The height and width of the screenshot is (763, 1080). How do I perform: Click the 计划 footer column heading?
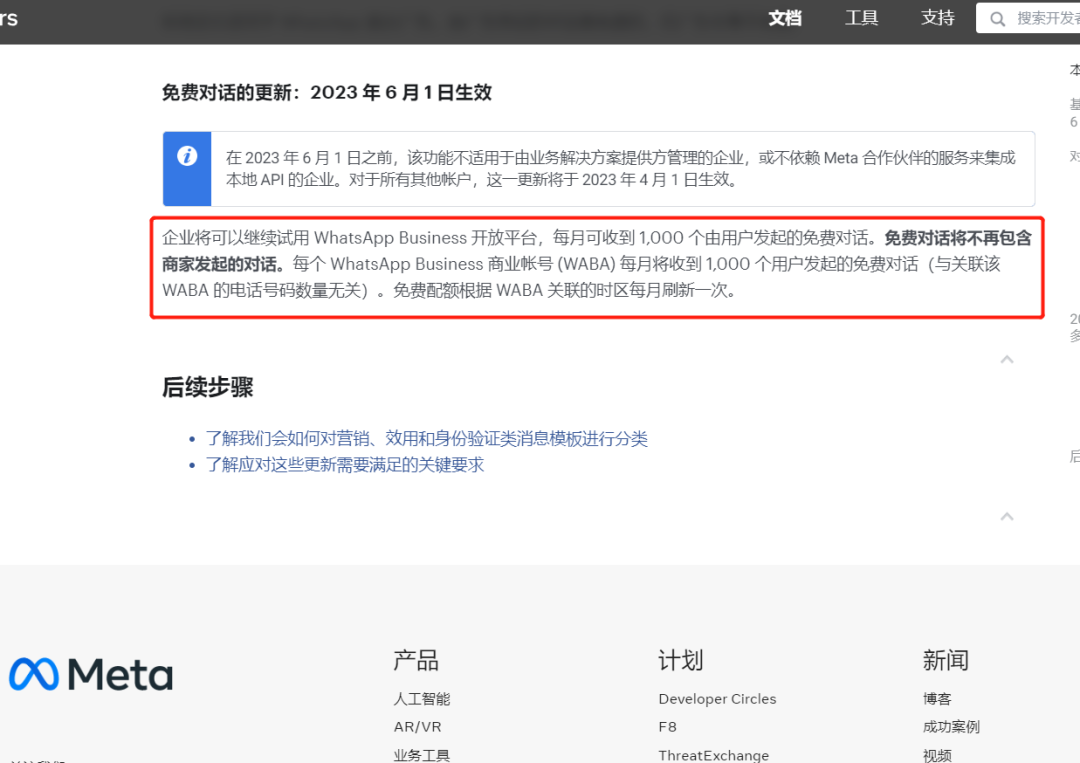(681, 660)
